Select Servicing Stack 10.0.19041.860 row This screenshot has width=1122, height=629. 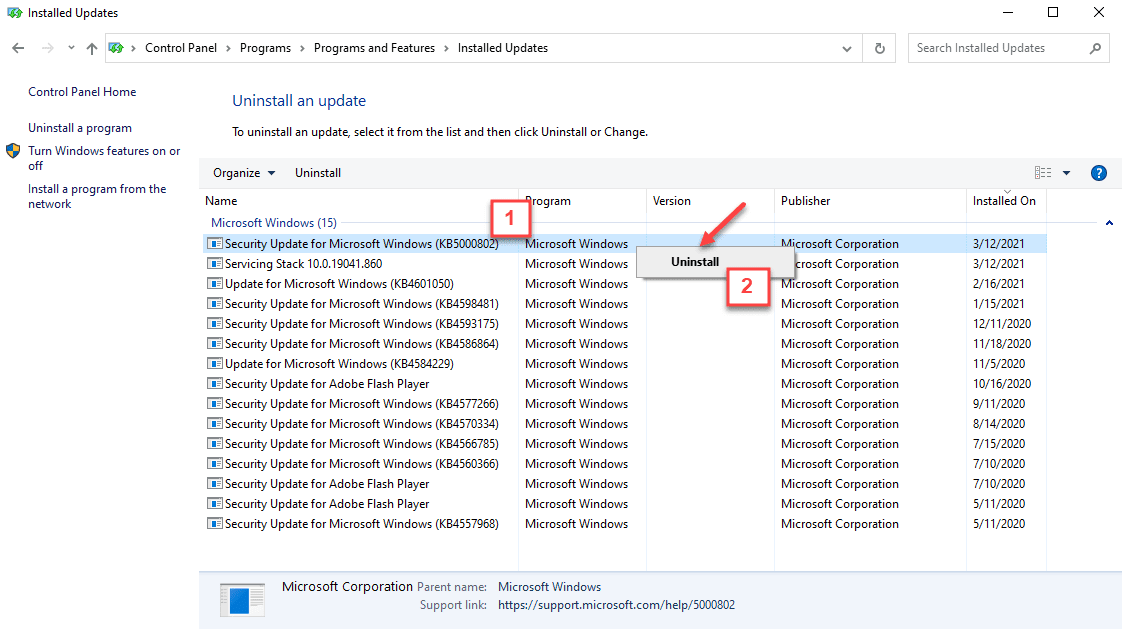(625, 264)
